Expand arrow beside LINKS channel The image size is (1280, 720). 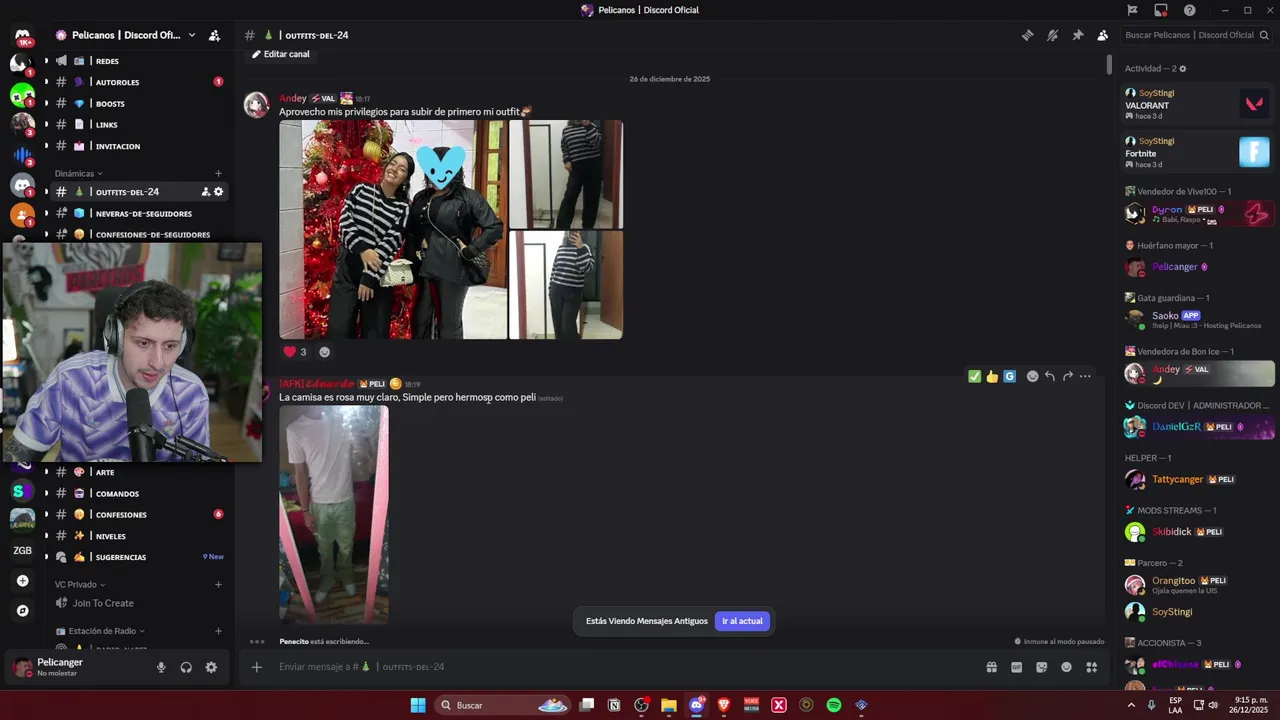point(46,125)
